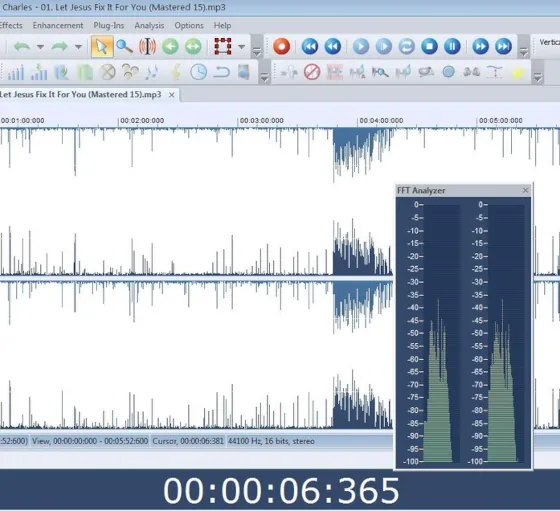Screen dimensions: 560x511
Task: Jump to end of the audio
Action: pyautogui.click(x=504, y=46)
